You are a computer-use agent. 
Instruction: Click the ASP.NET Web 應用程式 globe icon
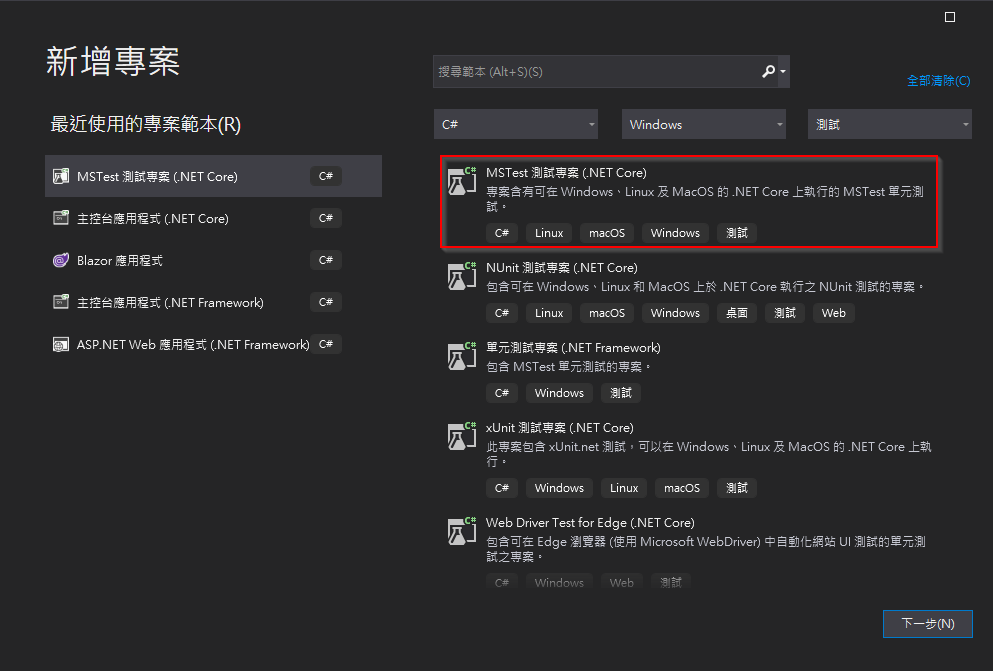[61, 344]
